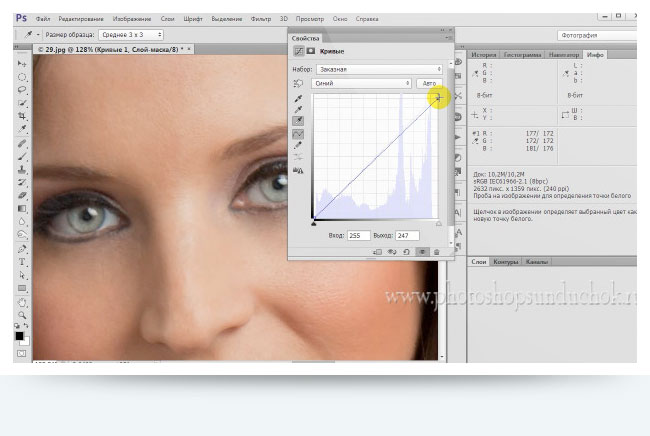Swap foreground and background colors
The height and width of the screenshot is (436, 650).
(26, 326)
